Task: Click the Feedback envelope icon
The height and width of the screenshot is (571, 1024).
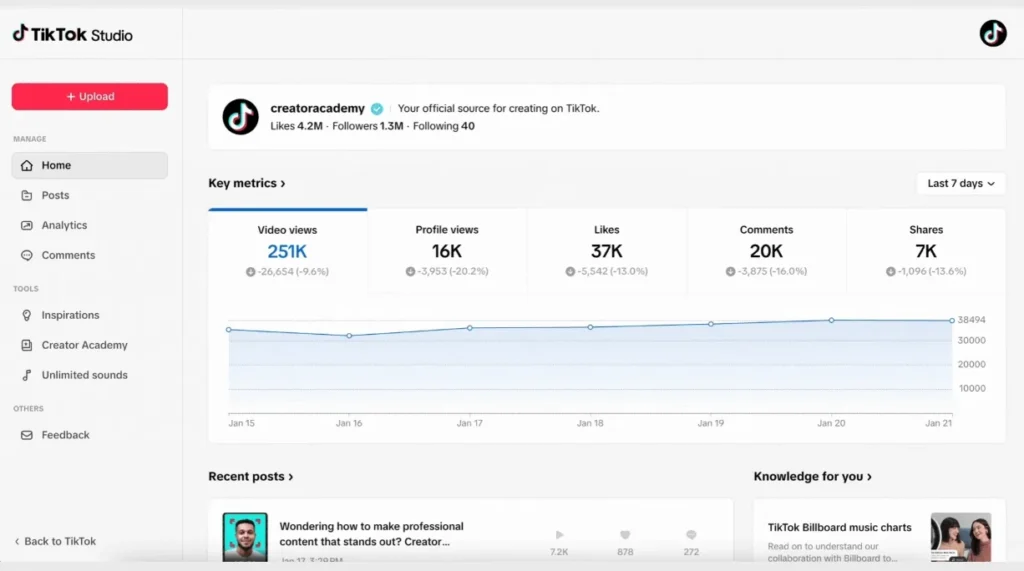Action: [x=27, y=435]
